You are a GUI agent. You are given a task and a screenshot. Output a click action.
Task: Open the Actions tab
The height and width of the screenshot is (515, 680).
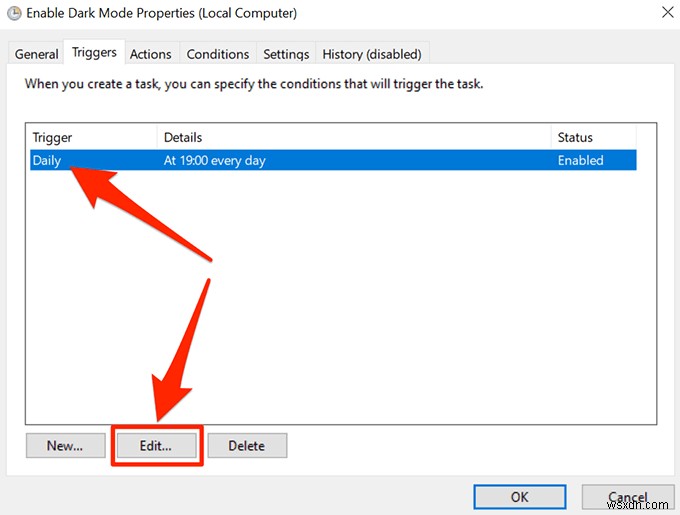tap(150, 54)
